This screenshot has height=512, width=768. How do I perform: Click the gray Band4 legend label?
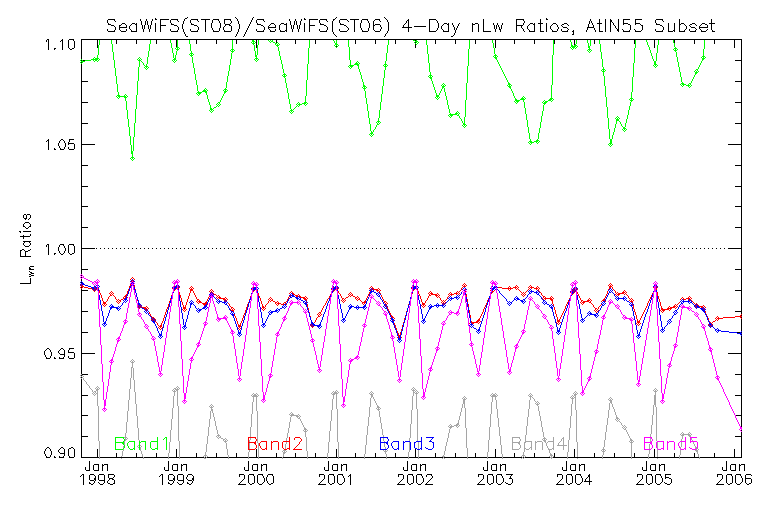(539, 444)
